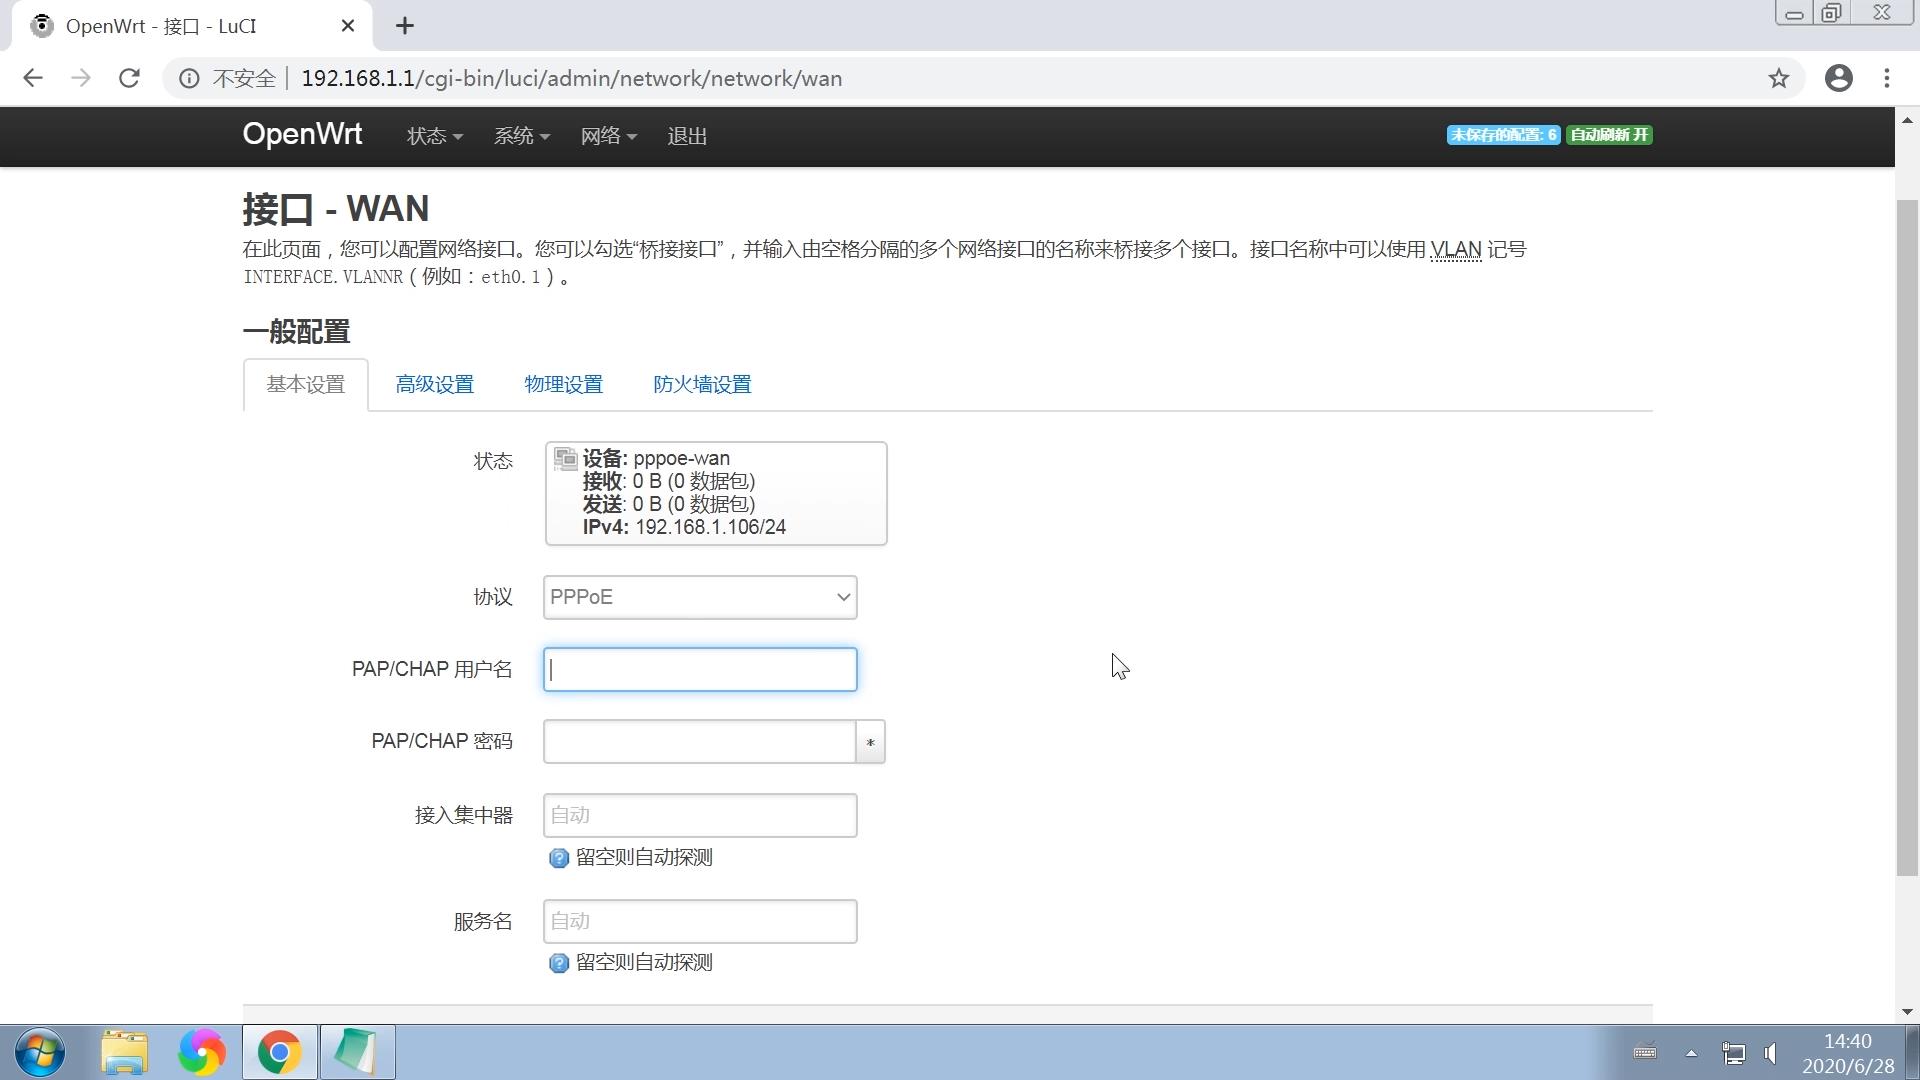
Task: Click the help icon beside 接入集中器 field
Action: tap(558, 857)
